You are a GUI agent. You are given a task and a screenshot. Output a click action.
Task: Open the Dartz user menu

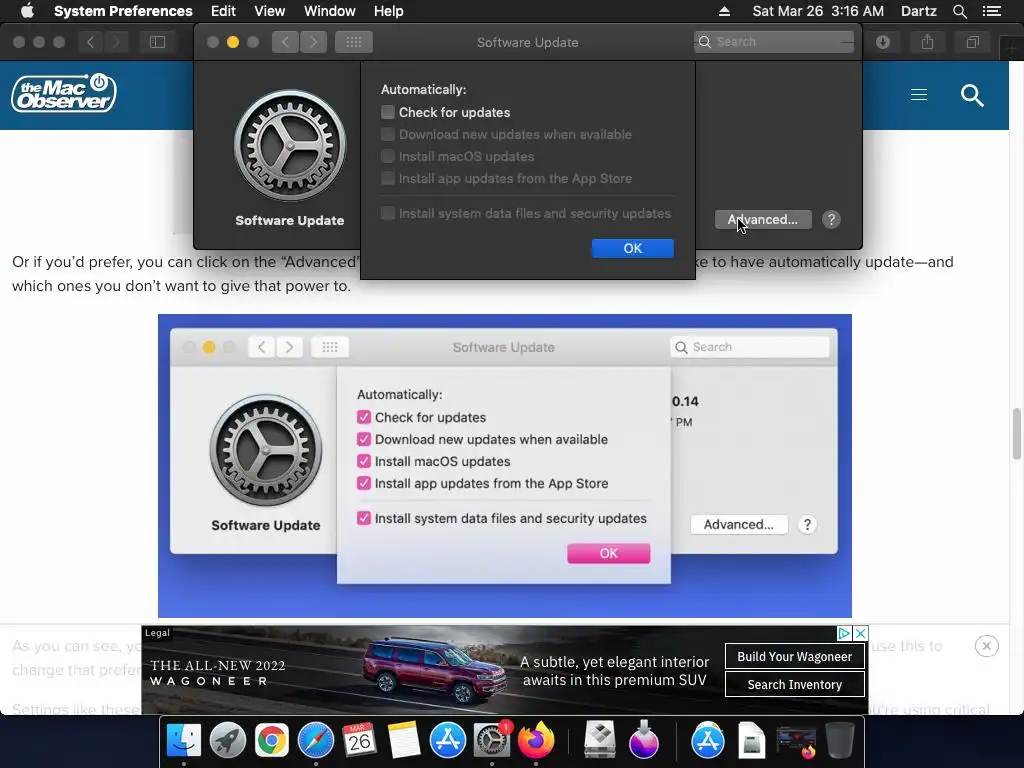918,11
